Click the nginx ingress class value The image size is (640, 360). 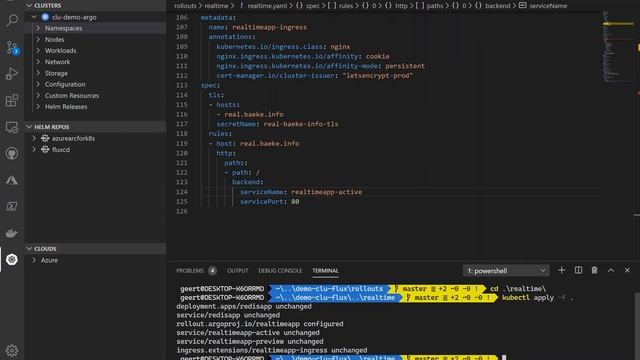click(340, 47)
